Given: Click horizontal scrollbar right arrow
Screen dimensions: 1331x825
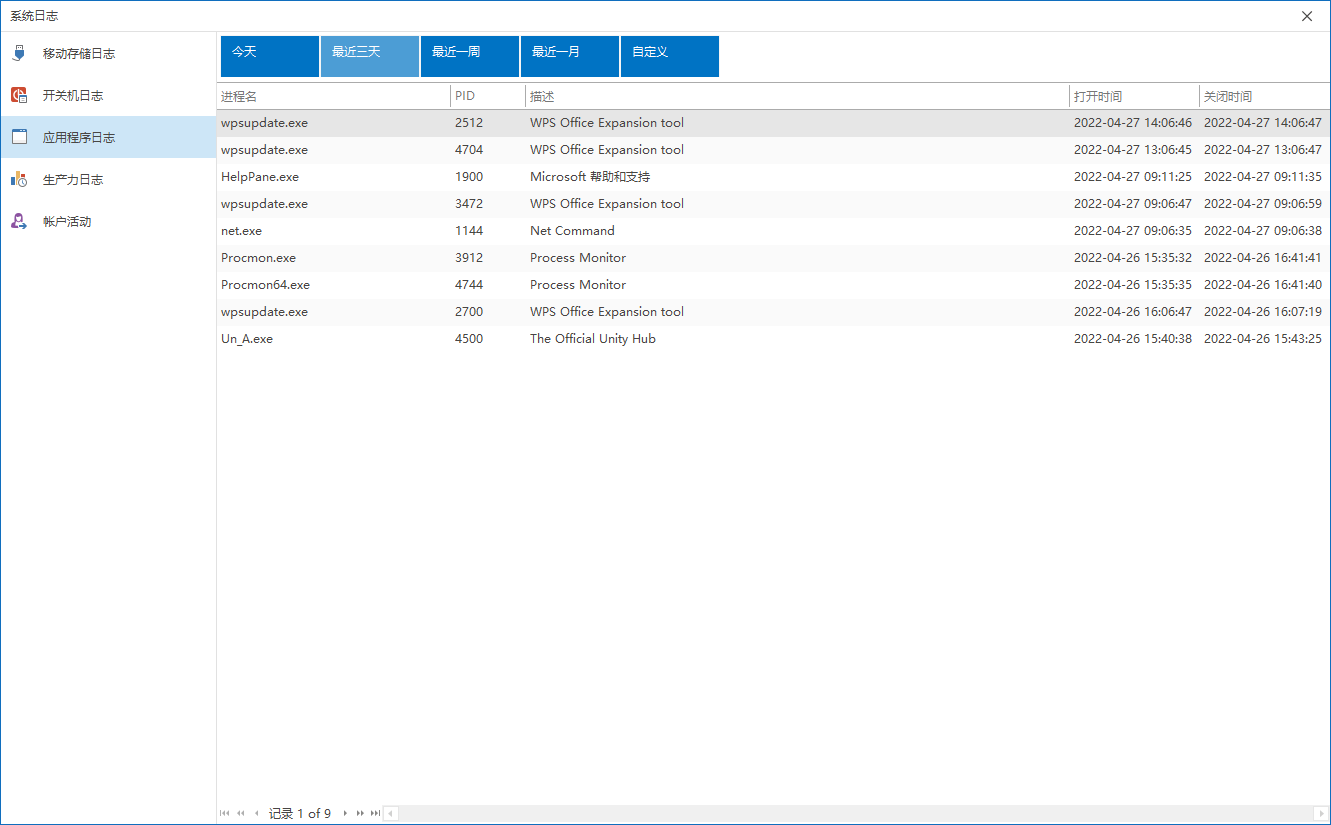Looking at the screenshot, I should 1322,813.
